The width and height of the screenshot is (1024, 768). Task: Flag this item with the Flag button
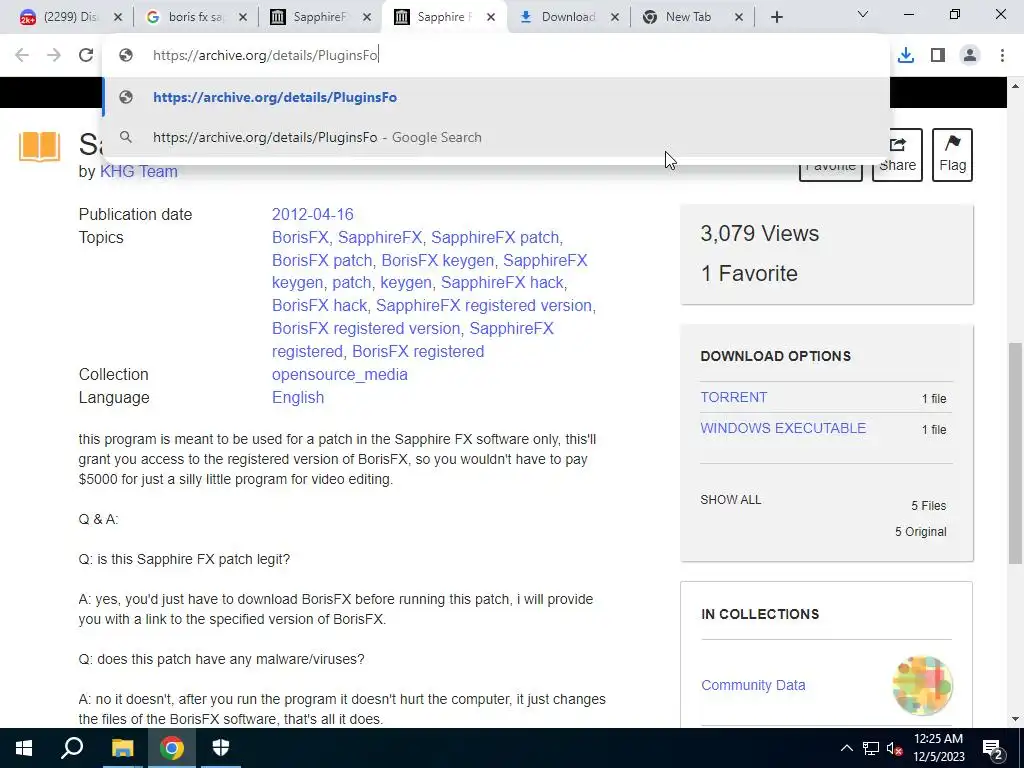(952, 155)
